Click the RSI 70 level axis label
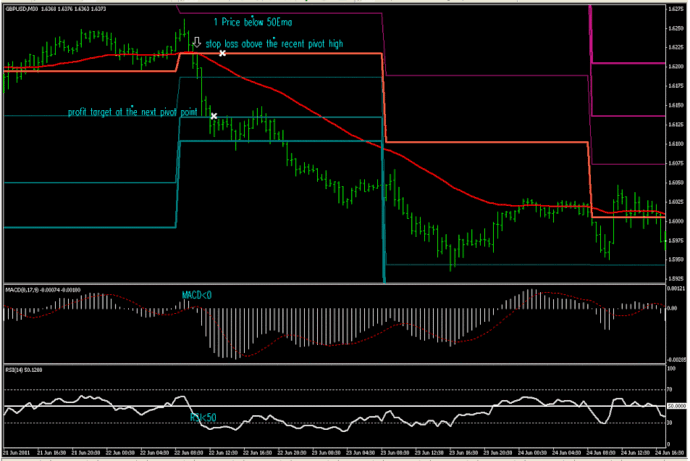The height and width of the screenshot is (461, 690). [x=670, y=390]
